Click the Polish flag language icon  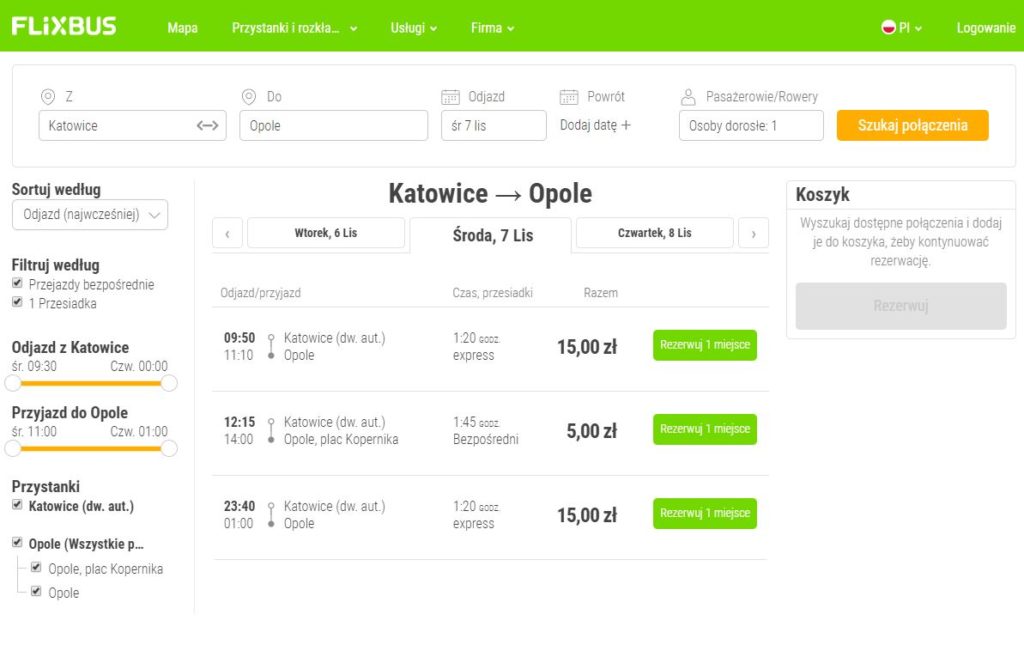coord(888,27)
